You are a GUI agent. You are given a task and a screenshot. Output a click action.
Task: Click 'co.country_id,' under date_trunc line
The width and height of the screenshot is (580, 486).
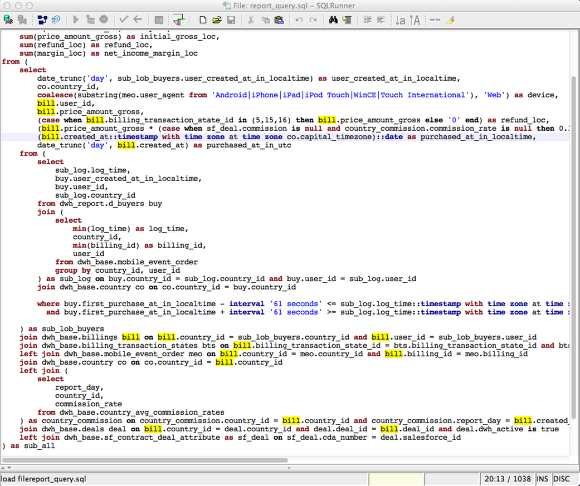tap(68, 87)
